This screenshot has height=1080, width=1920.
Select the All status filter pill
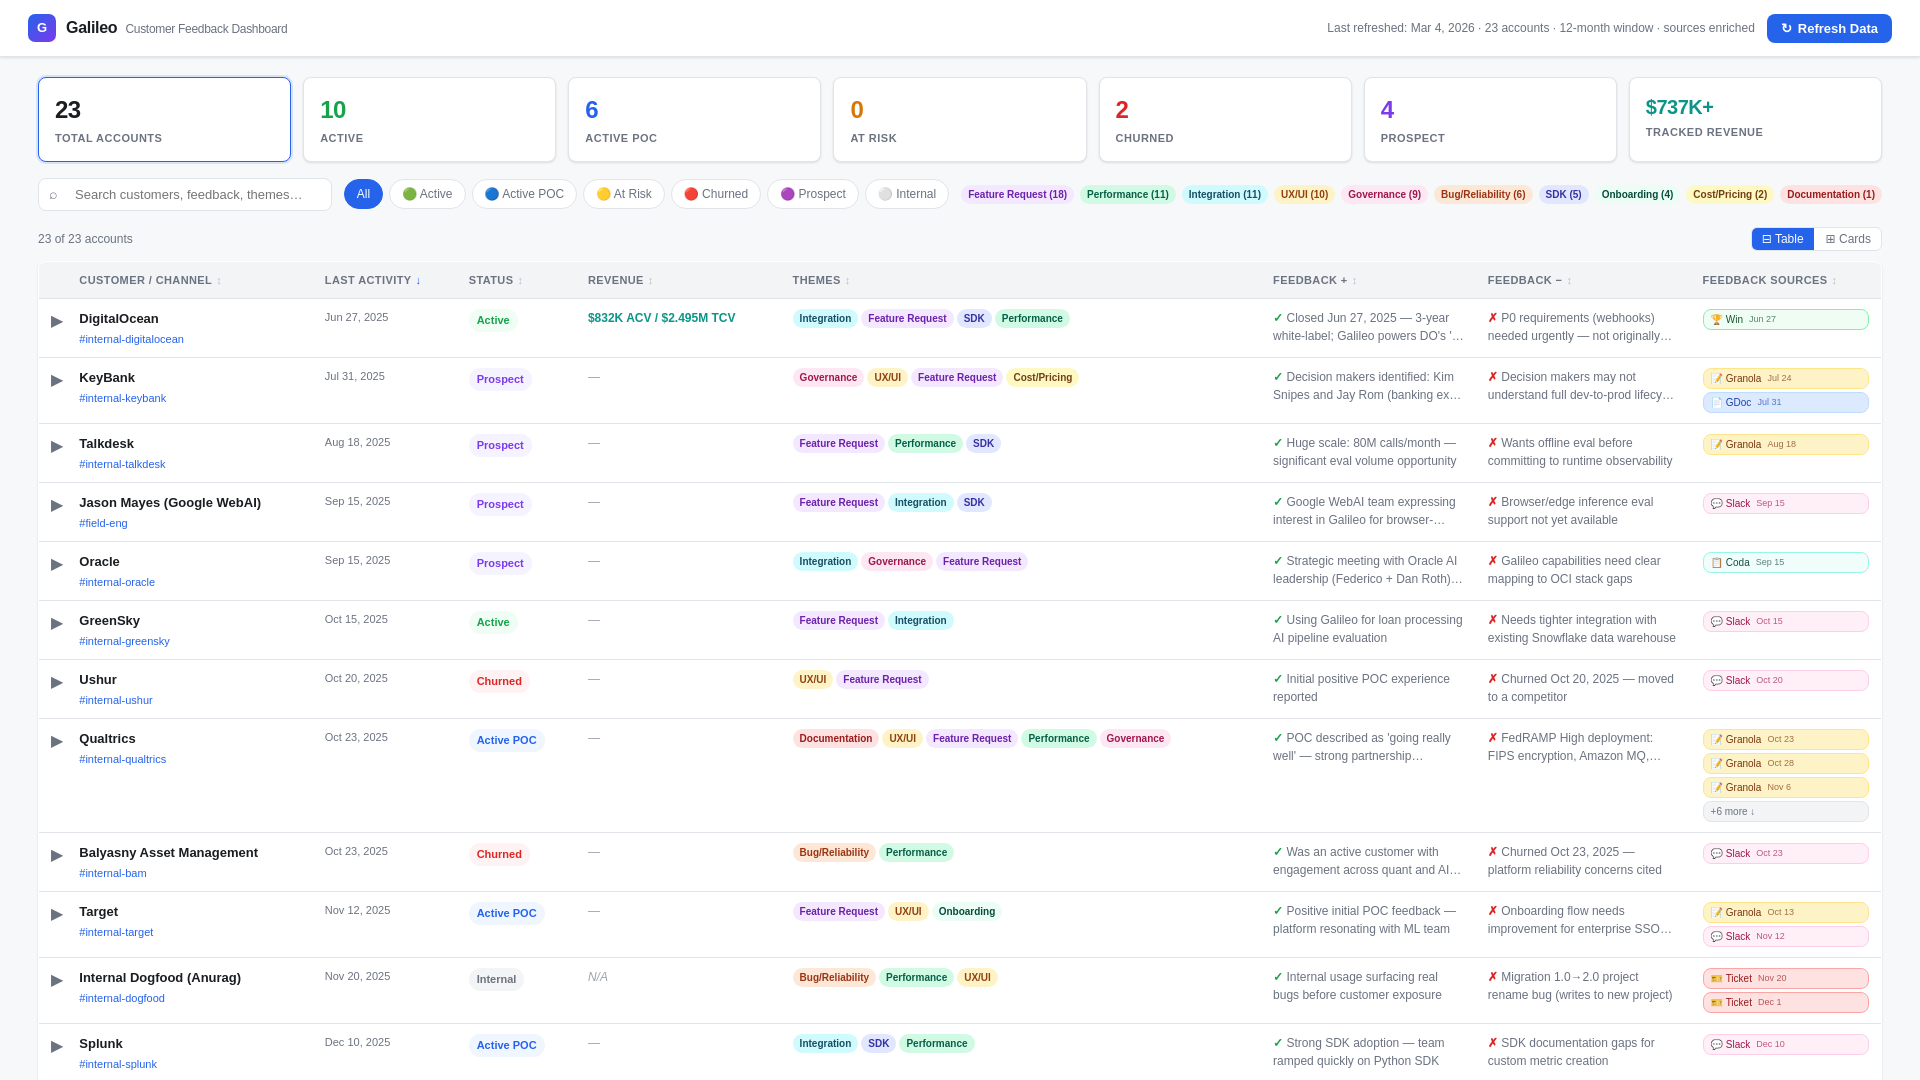point(363,194)
